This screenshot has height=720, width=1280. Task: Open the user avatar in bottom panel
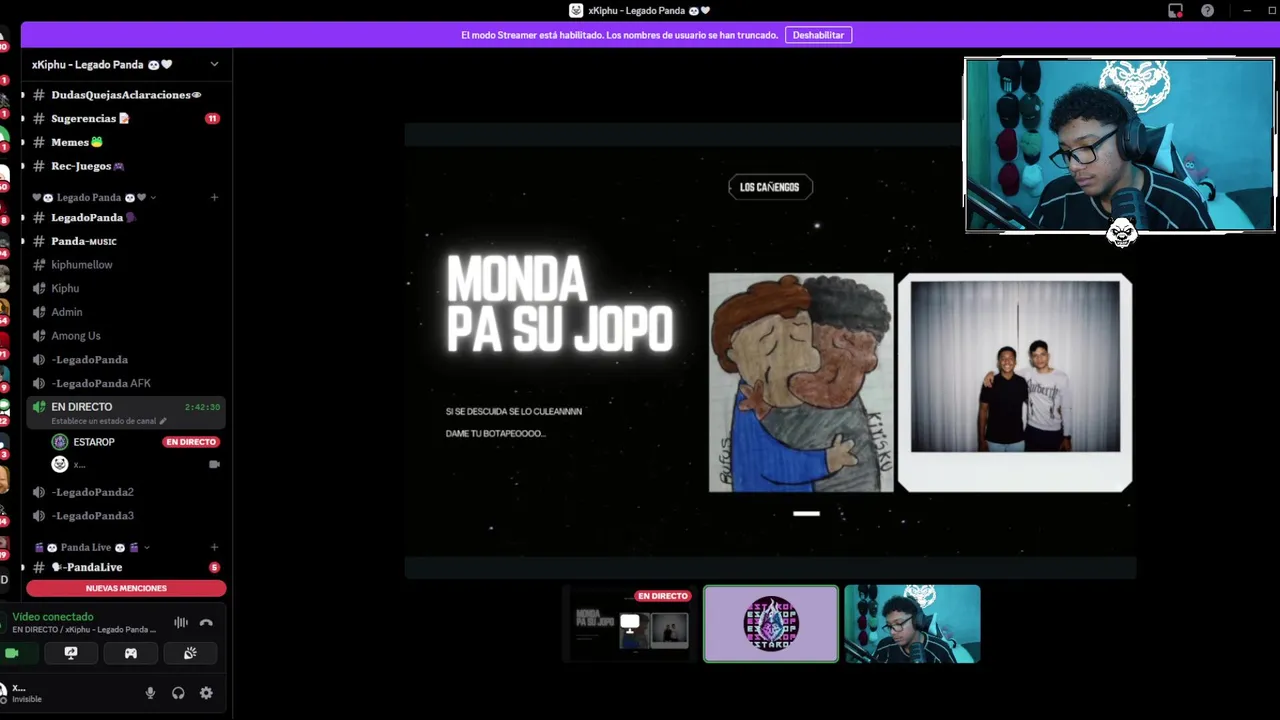(x=3, y=691)
